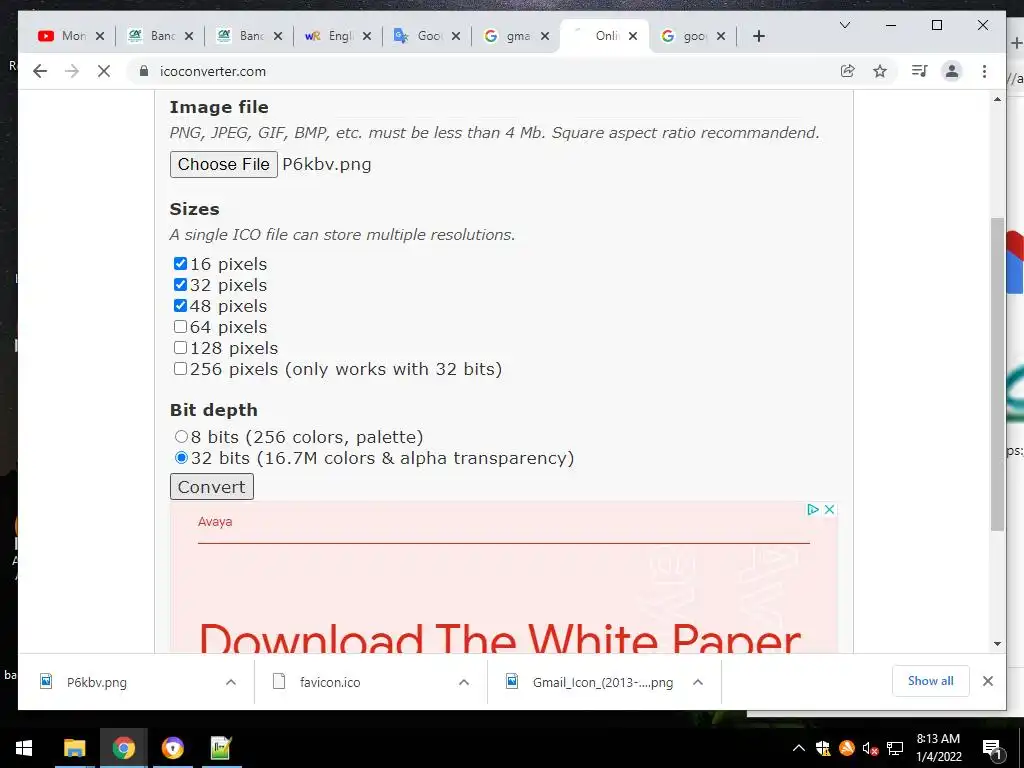This screenshot has height=768, width=1024.
Task: Click the security tray icon
Action: 823,748
